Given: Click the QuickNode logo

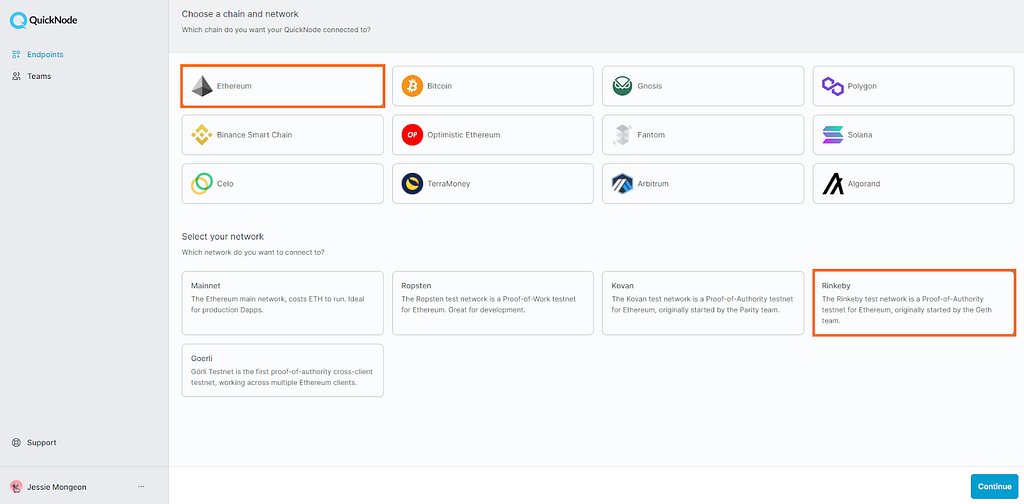Looking at the screenshot, I should point(44,20).
